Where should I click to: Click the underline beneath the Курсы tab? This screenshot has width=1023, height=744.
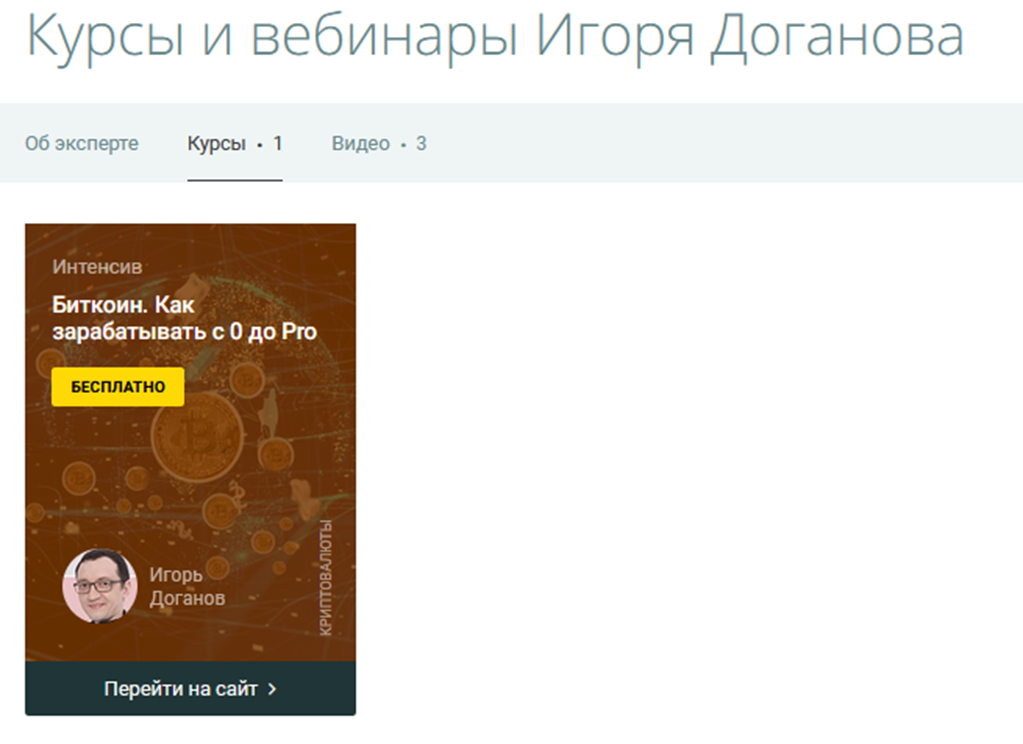click(234, 180)
